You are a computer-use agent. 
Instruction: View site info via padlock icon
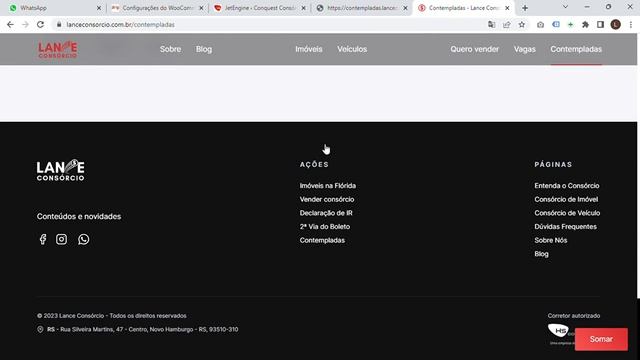[59, 24]
